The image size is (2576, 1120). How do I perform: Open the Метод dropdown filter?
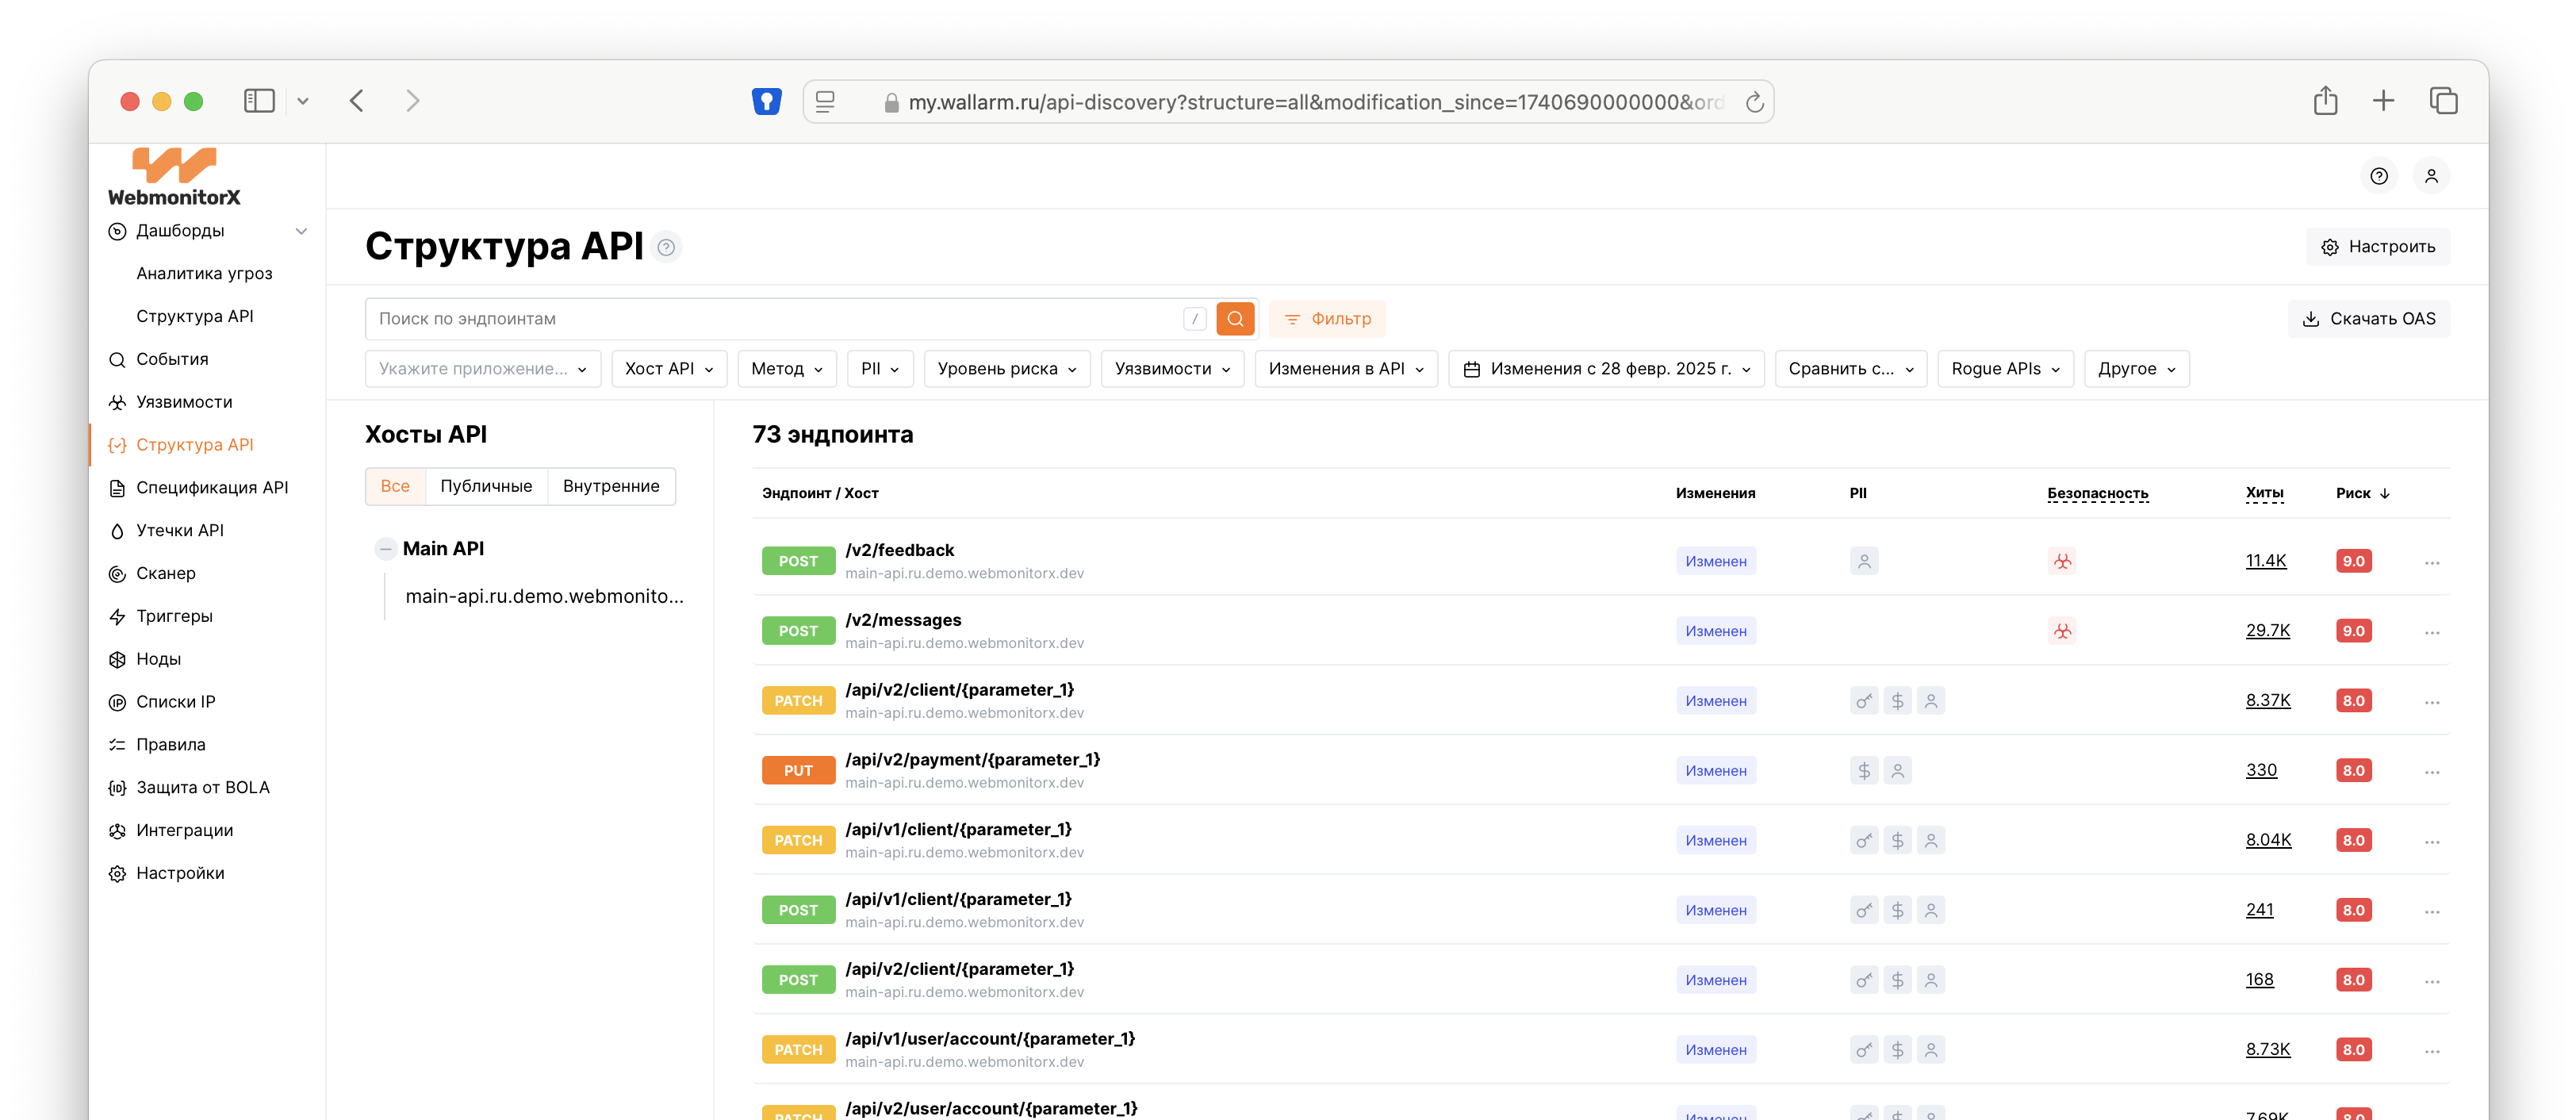[x=787, y=369]
